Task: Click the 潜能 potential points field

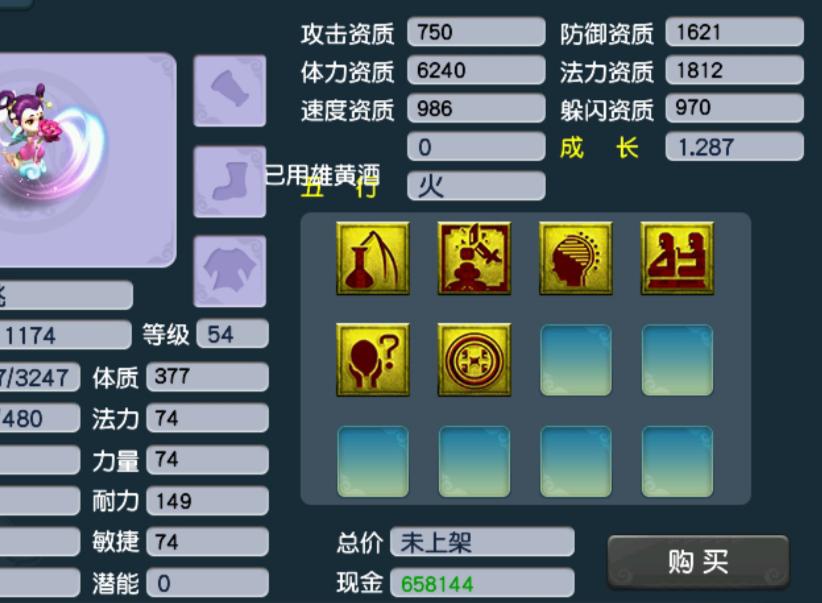Action: click(x=208, y=583)
